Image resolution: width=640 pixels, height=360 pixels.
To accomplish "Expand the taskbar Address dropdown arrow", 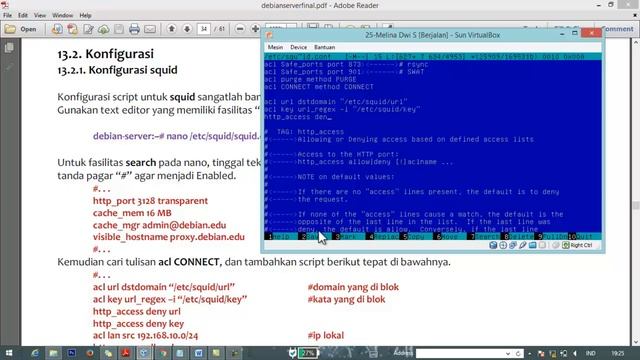I will click(x=508, y=353).
